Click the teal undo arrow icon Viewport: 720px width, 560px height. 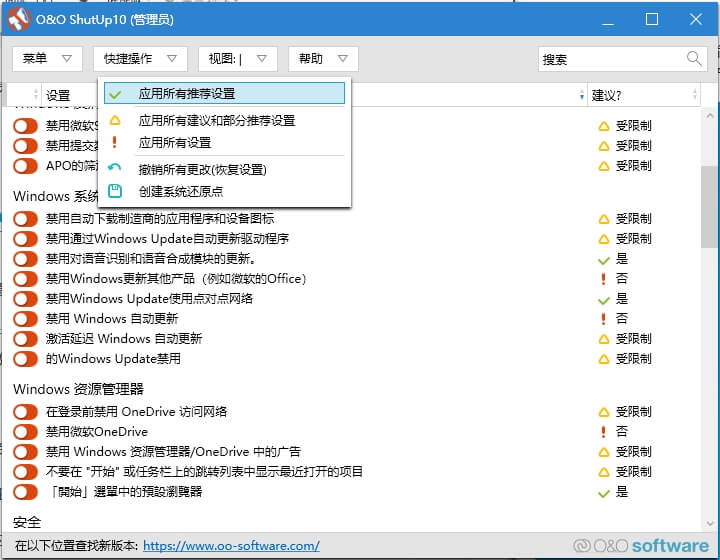(114, 168)
